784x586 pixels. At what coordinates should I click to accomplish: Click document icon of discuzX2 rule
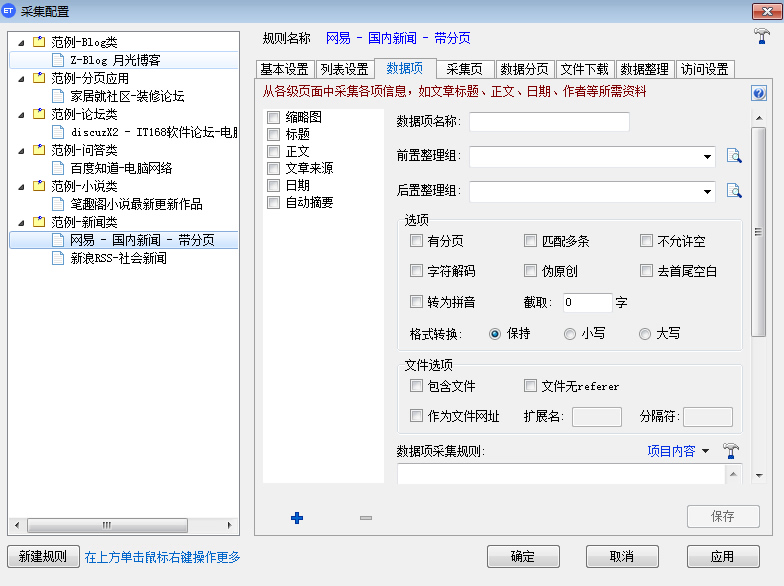click(x=58, y=132)
